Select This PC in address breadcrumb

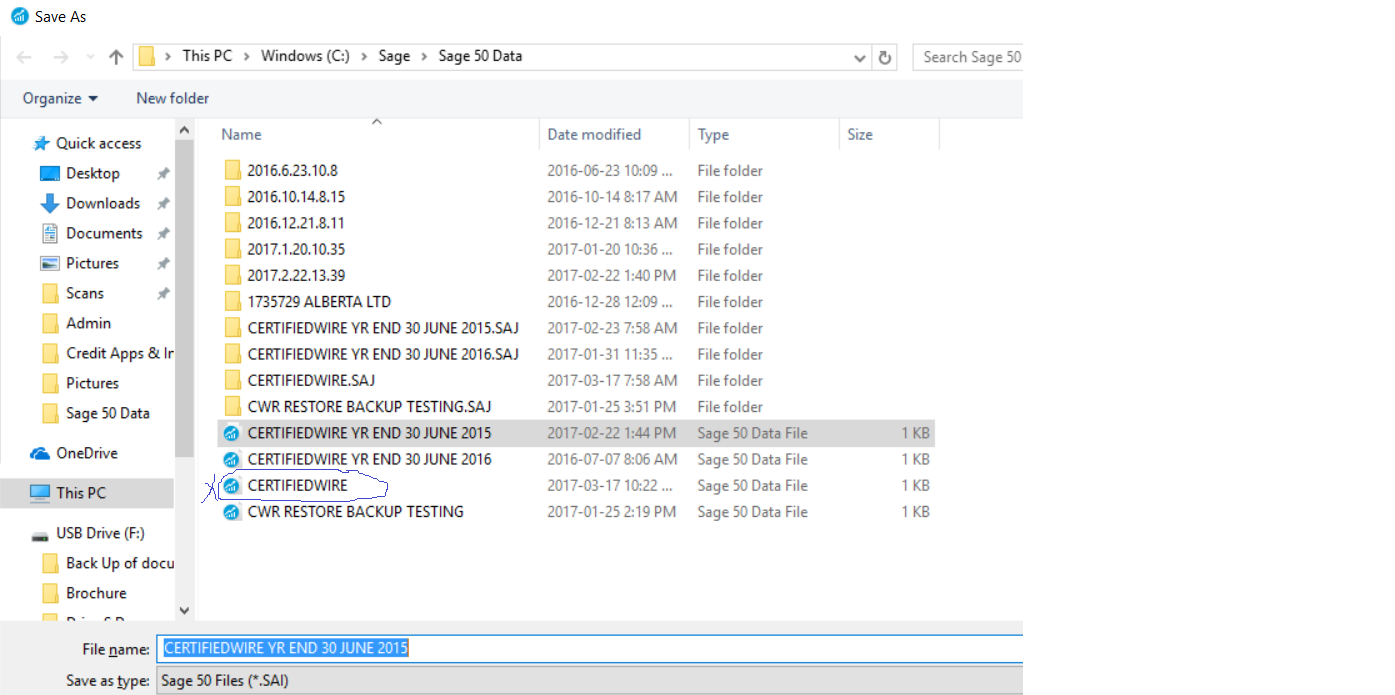click(x=207, y=56)
